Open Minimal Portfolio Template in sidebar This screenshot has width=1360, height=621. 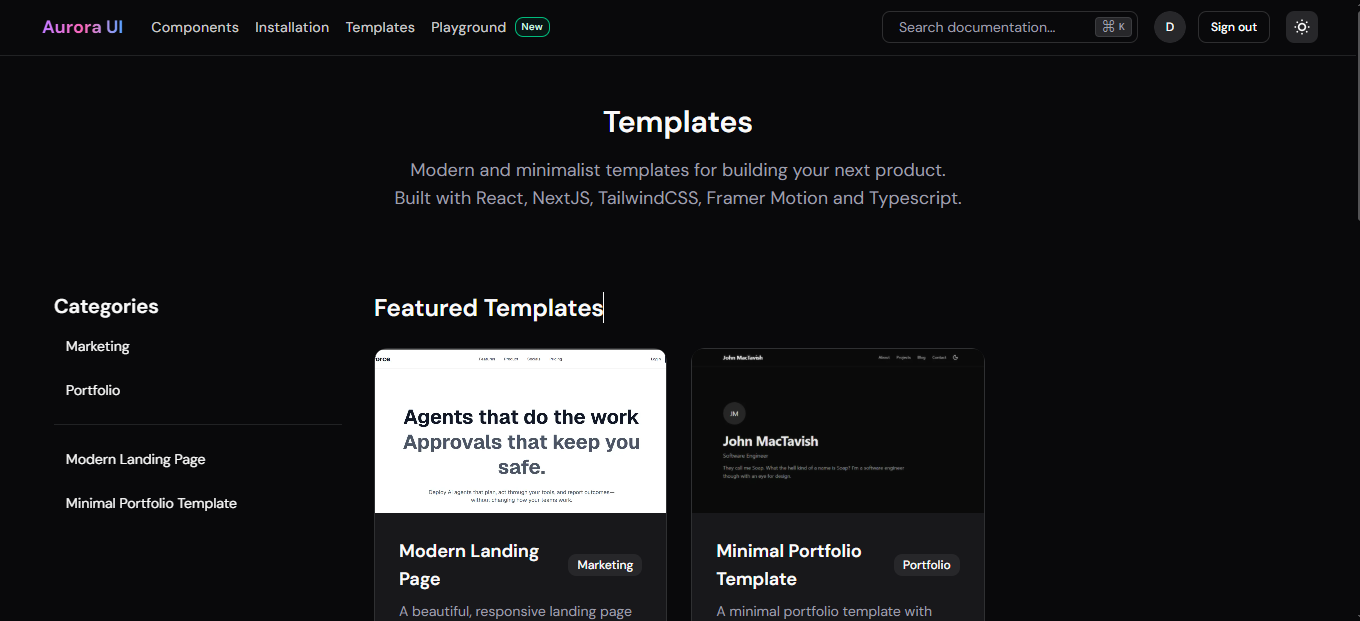point(151,503)
